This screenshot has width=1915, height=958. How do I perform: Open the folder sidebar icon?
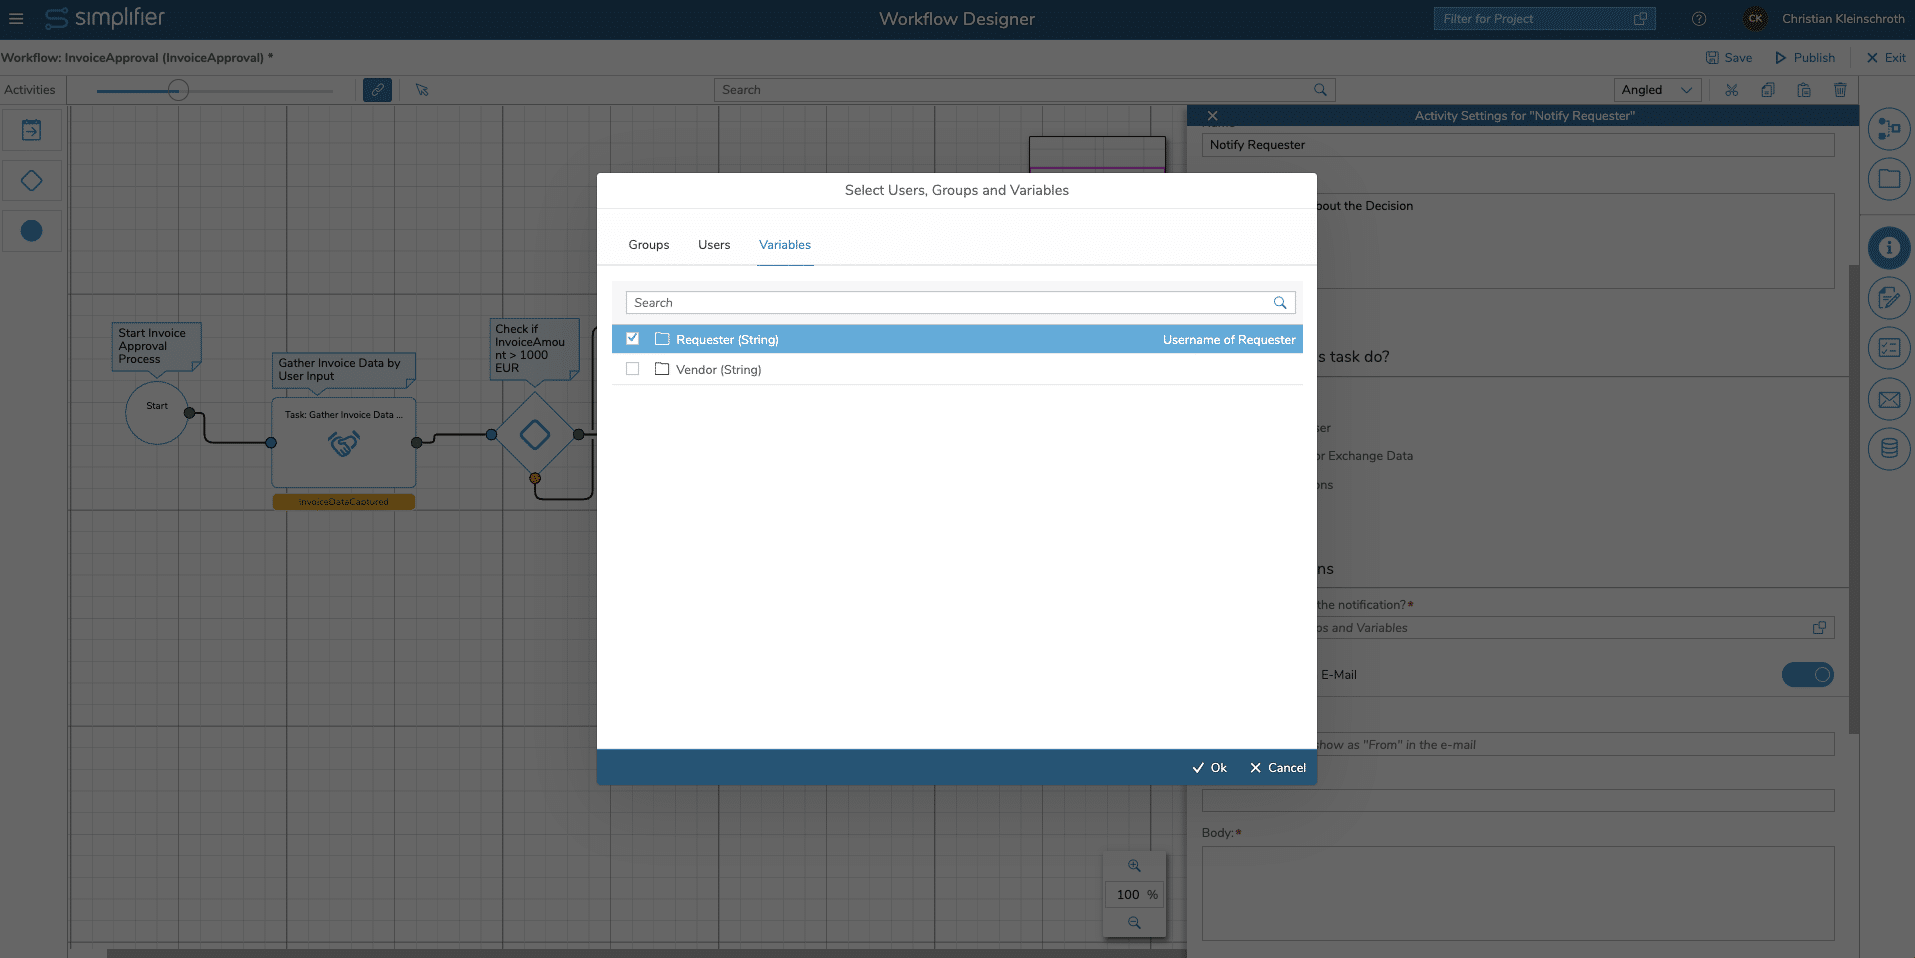click(1889, 179)
